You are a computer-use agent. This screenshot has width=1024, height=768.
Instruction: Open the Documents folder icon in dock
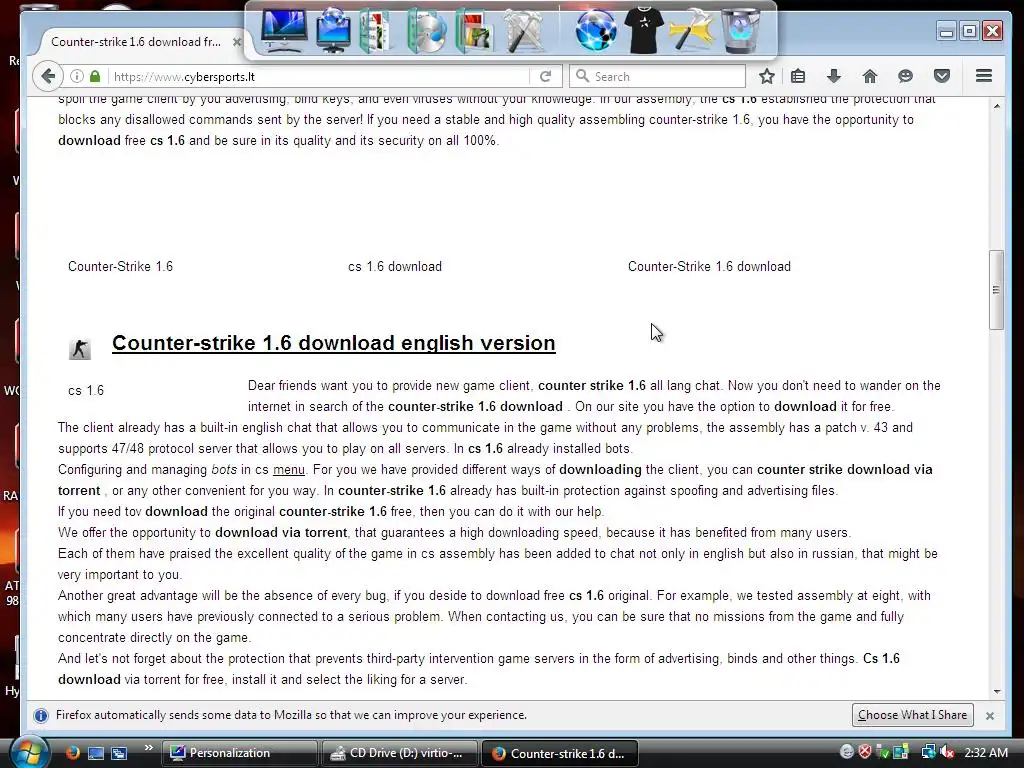click(x=377, y=30)
